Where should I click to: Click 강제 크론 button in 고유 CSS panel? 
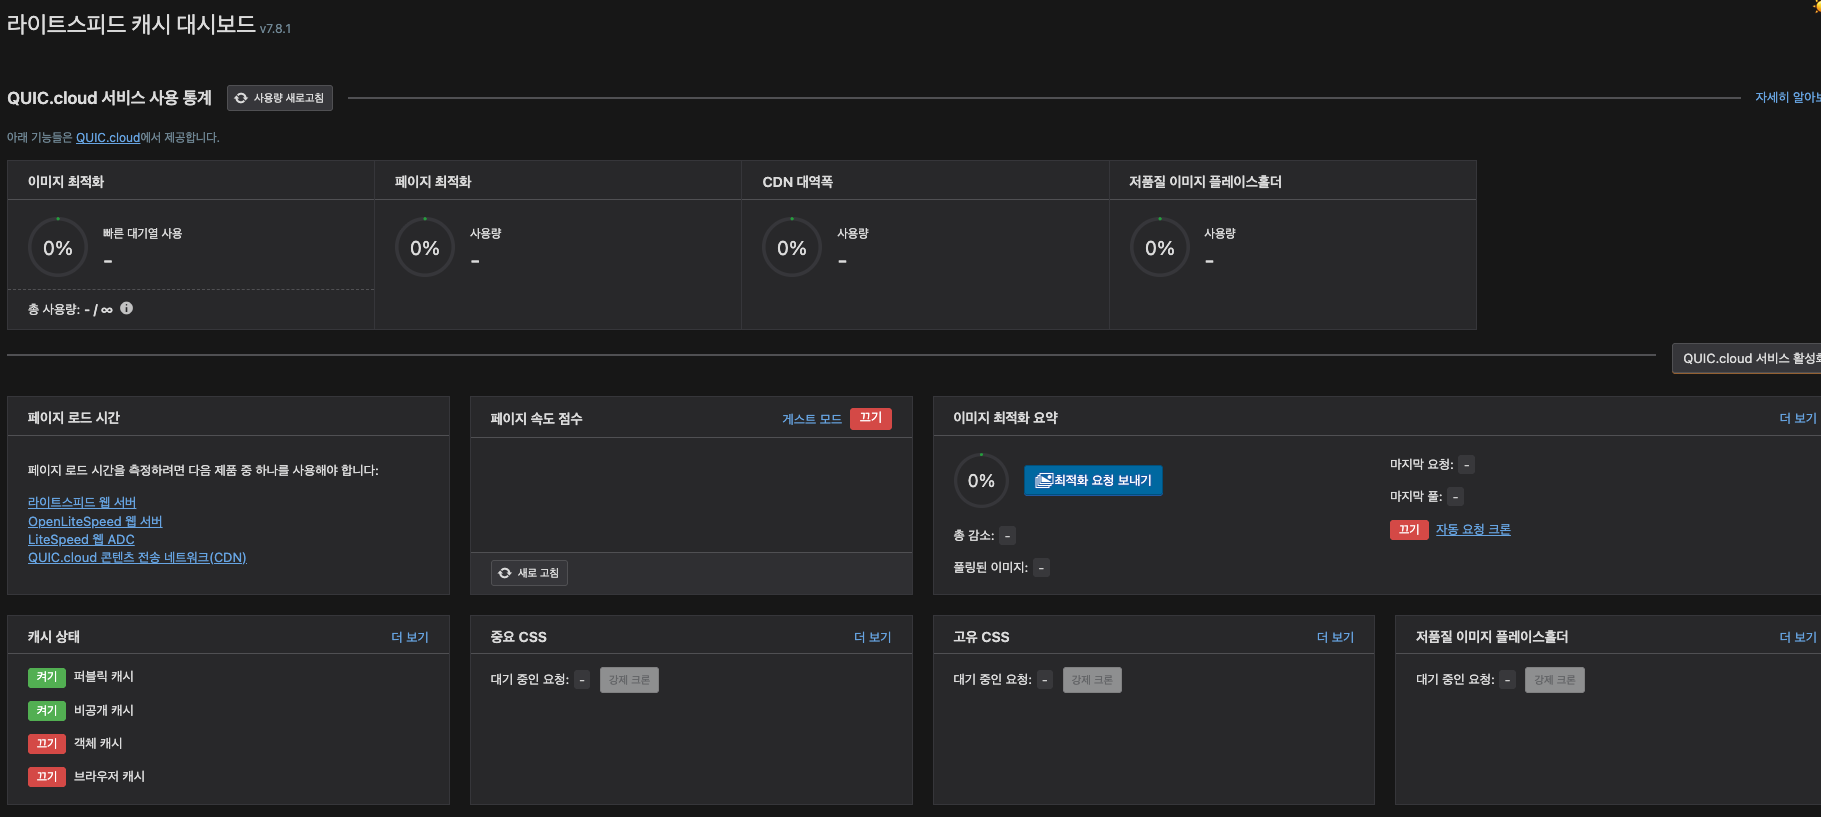[x=1092, y=680]
